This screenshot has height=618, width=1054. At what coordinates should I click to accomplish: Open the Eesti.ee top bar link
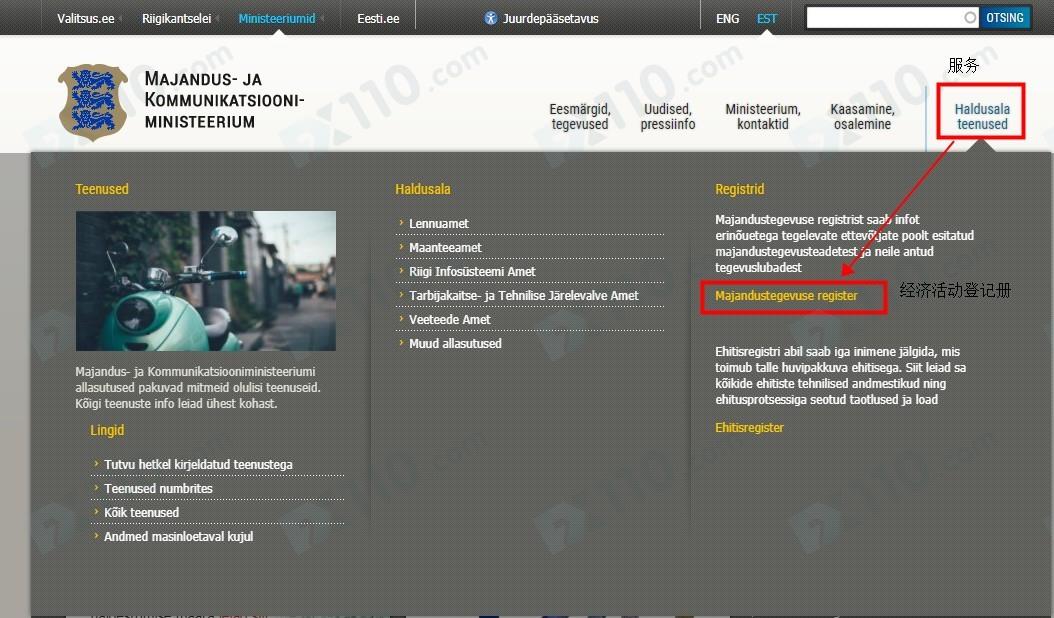(x=378, y=18)
